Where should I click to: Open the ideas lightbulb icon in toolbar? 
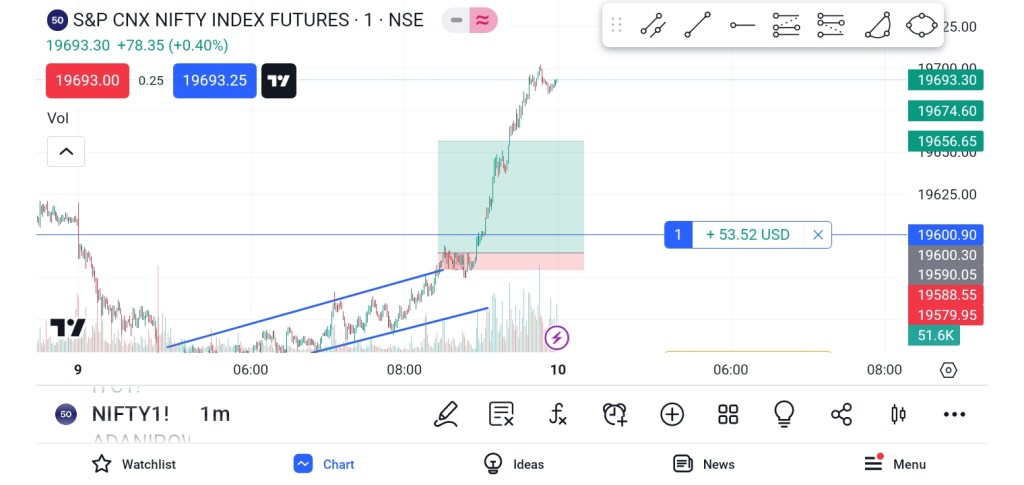784,414
